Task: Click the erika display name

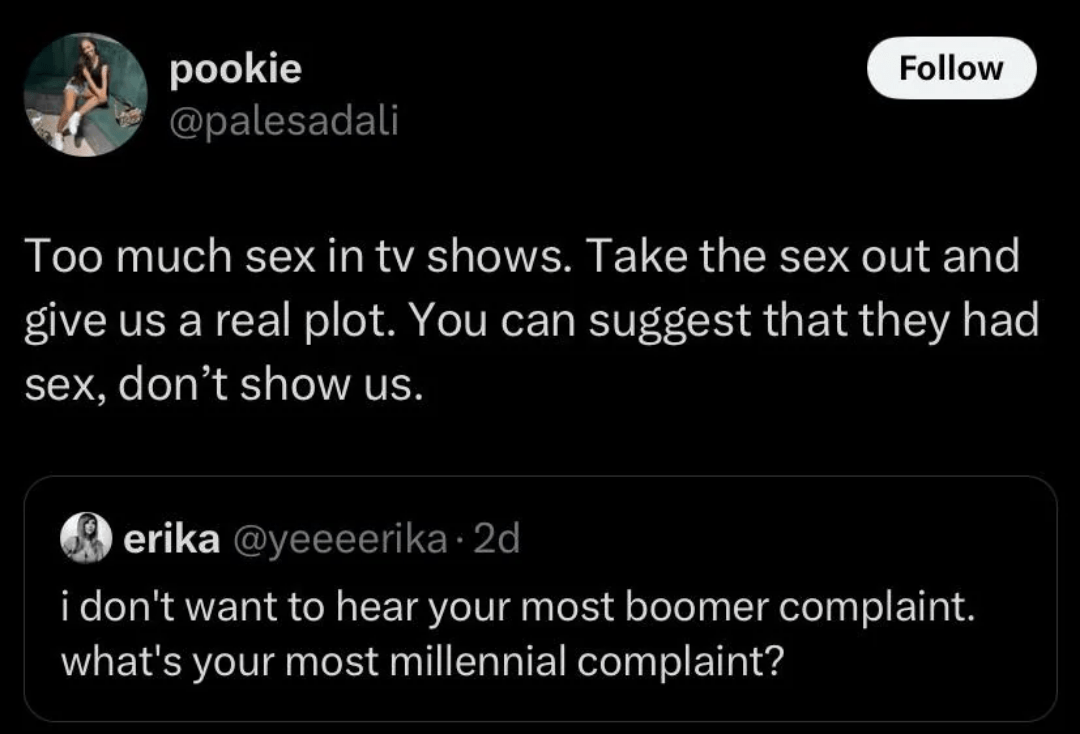Action: point(171,540)
